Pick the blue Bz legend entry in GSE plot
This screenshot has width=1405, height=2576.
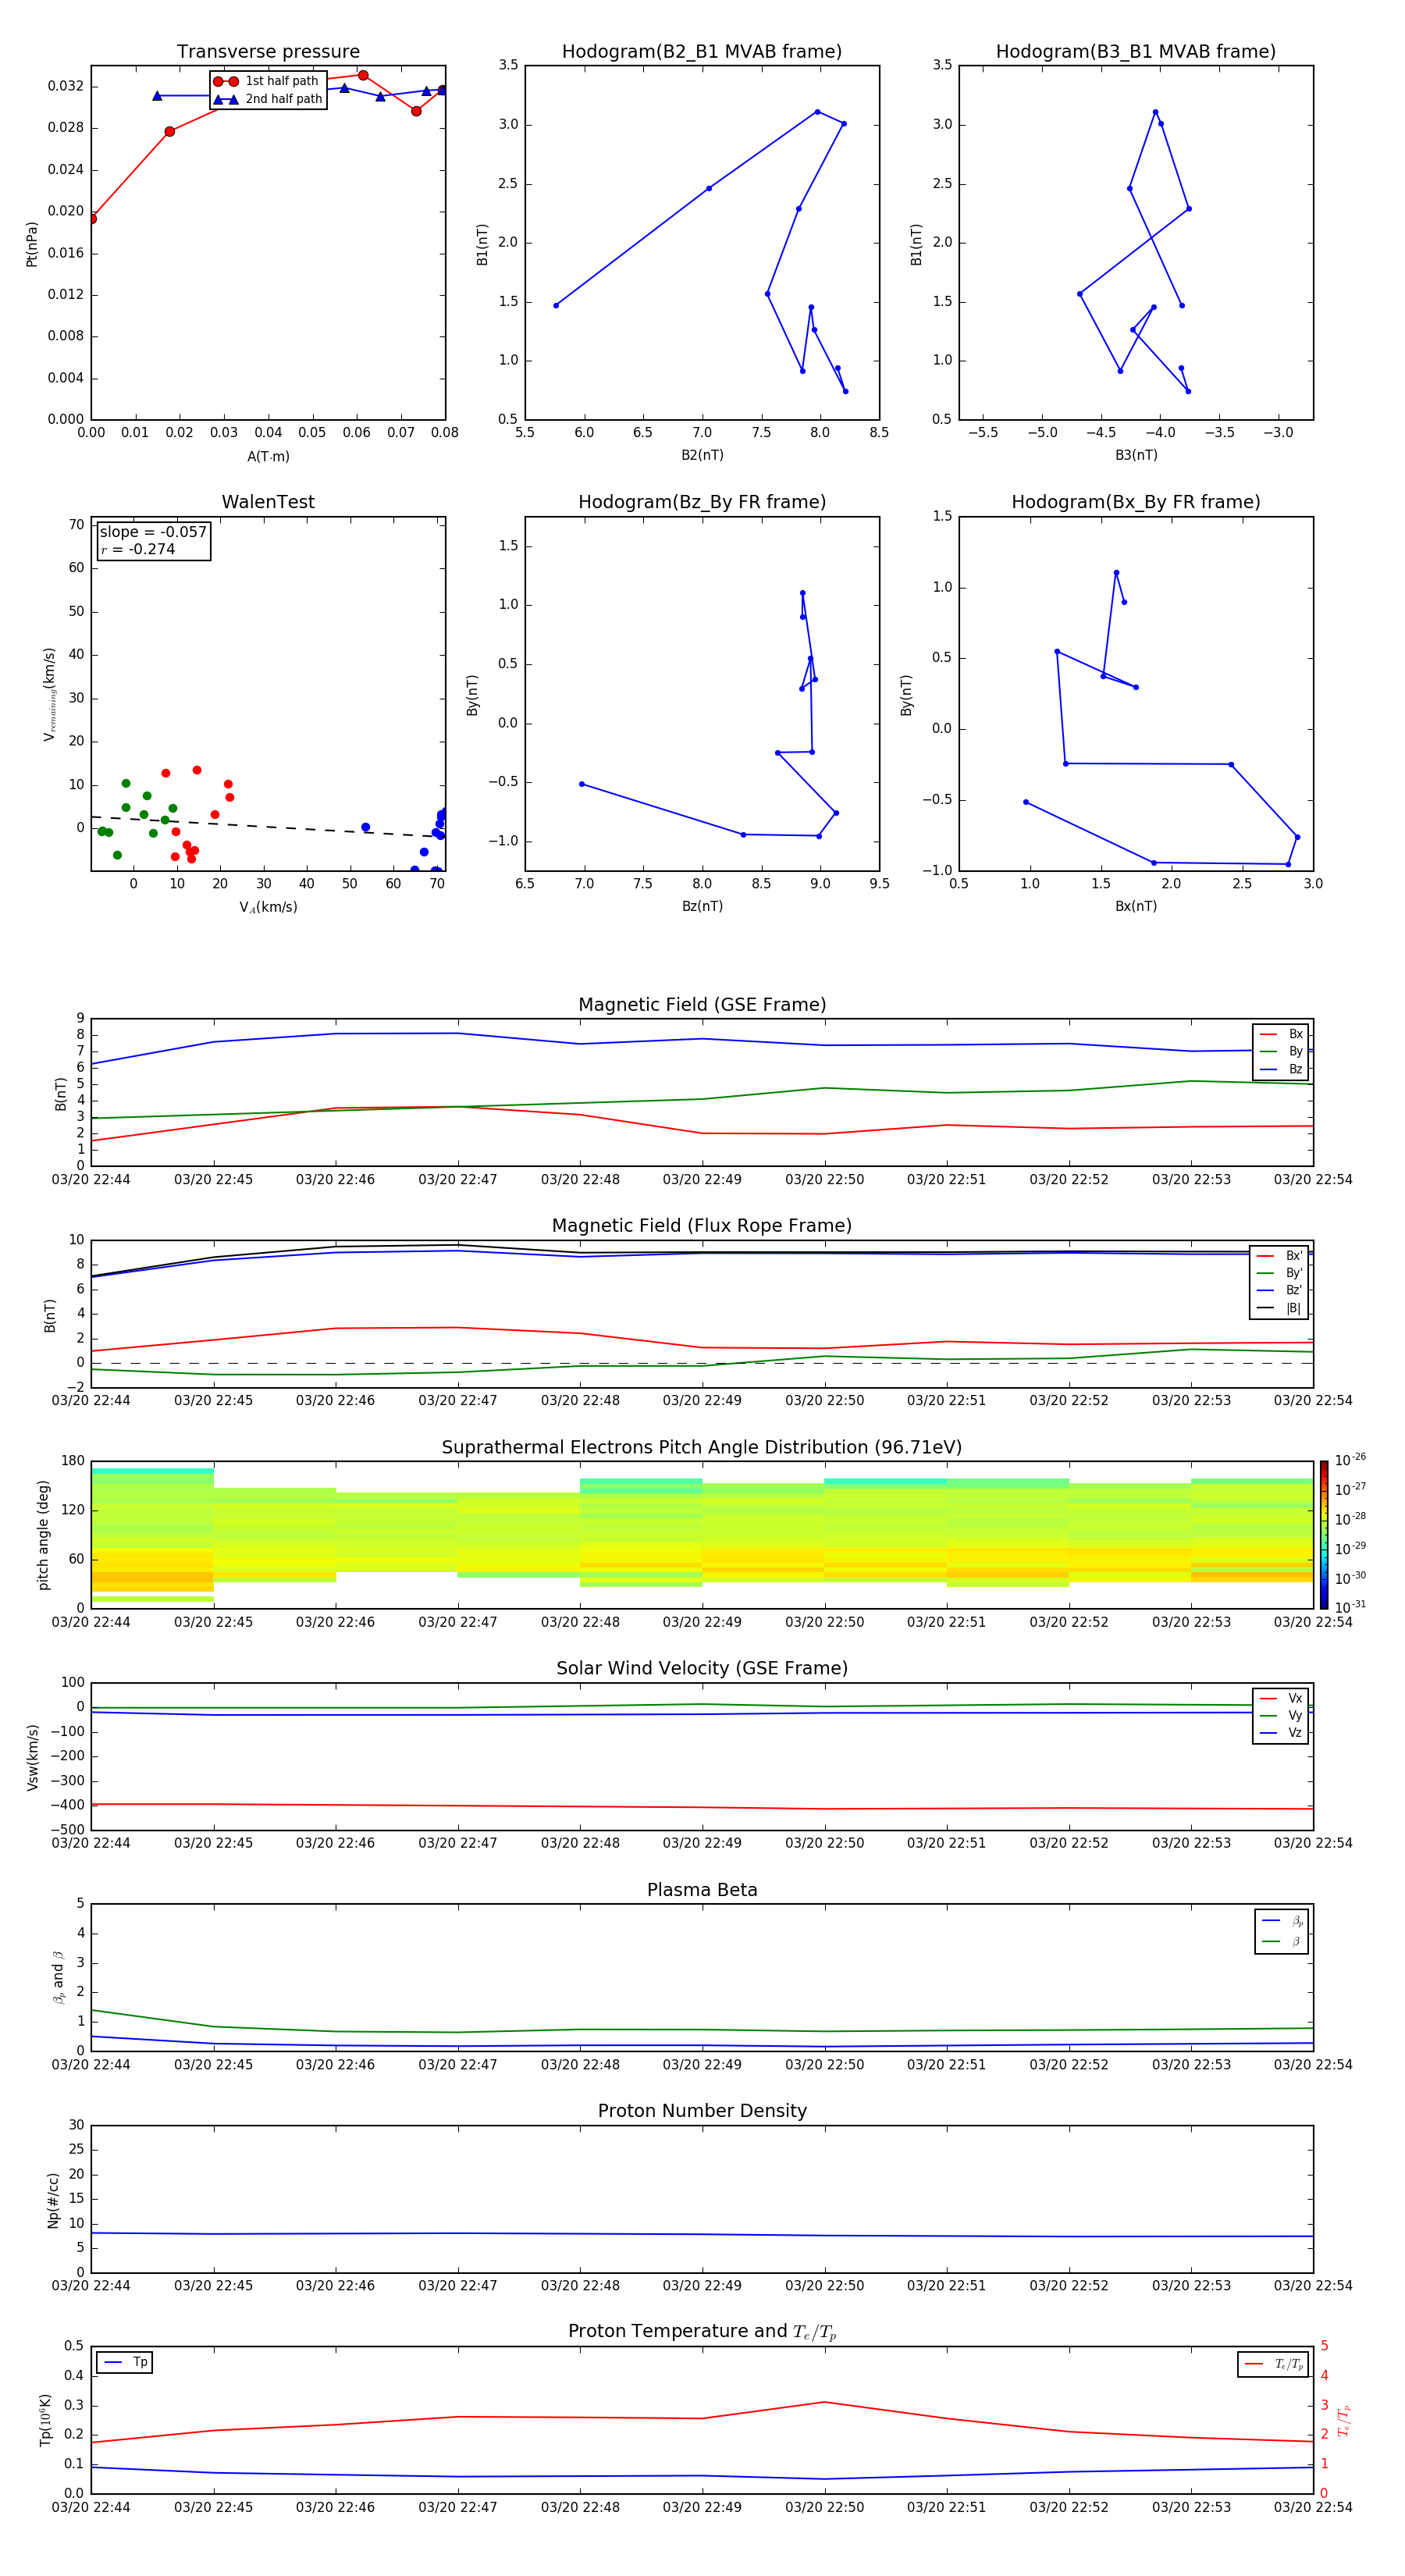(1281, 1069)
